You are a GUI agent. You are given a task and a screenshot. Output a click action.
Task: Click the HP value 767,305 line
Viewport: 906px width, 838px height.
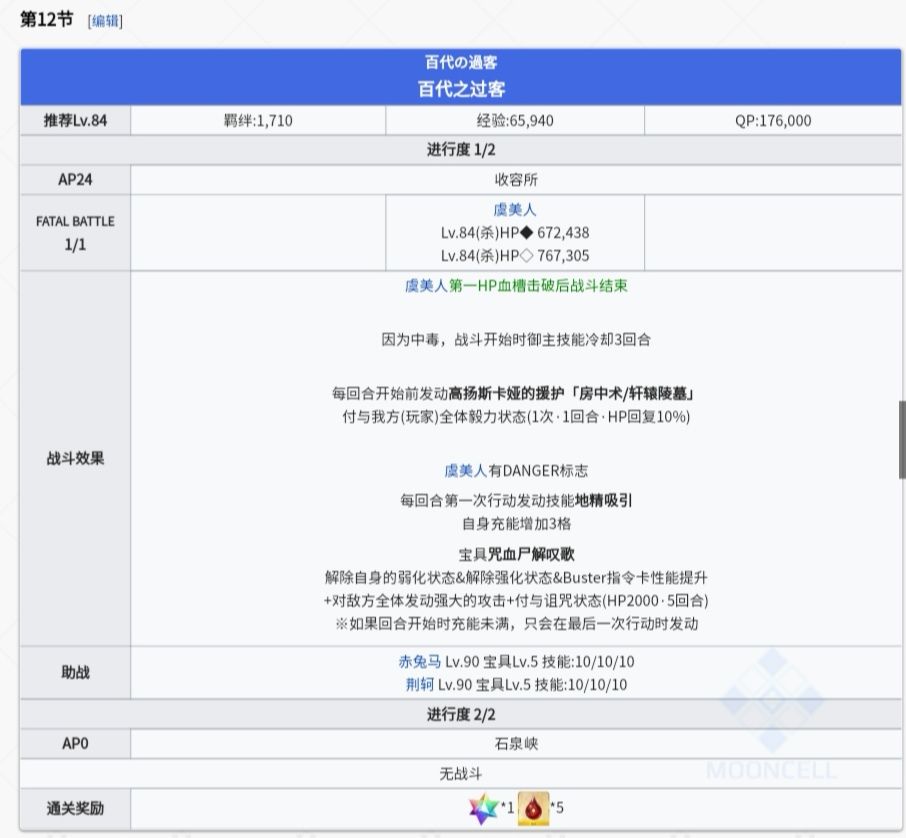pos(515,256)
